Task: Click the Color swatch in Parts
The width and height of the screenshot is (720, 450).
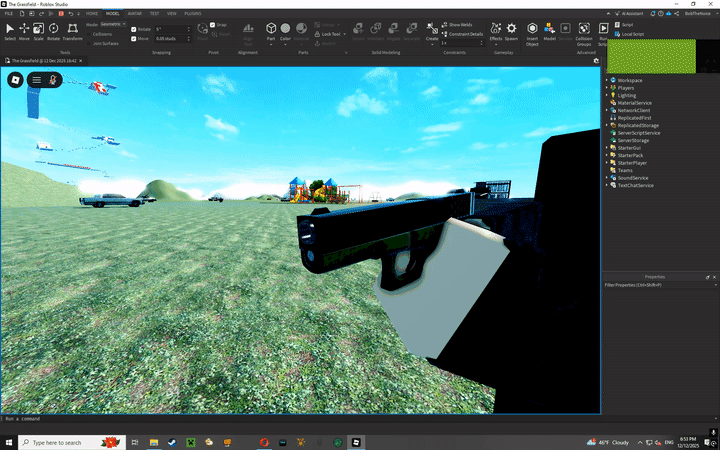Action: [x=285, y=31]
